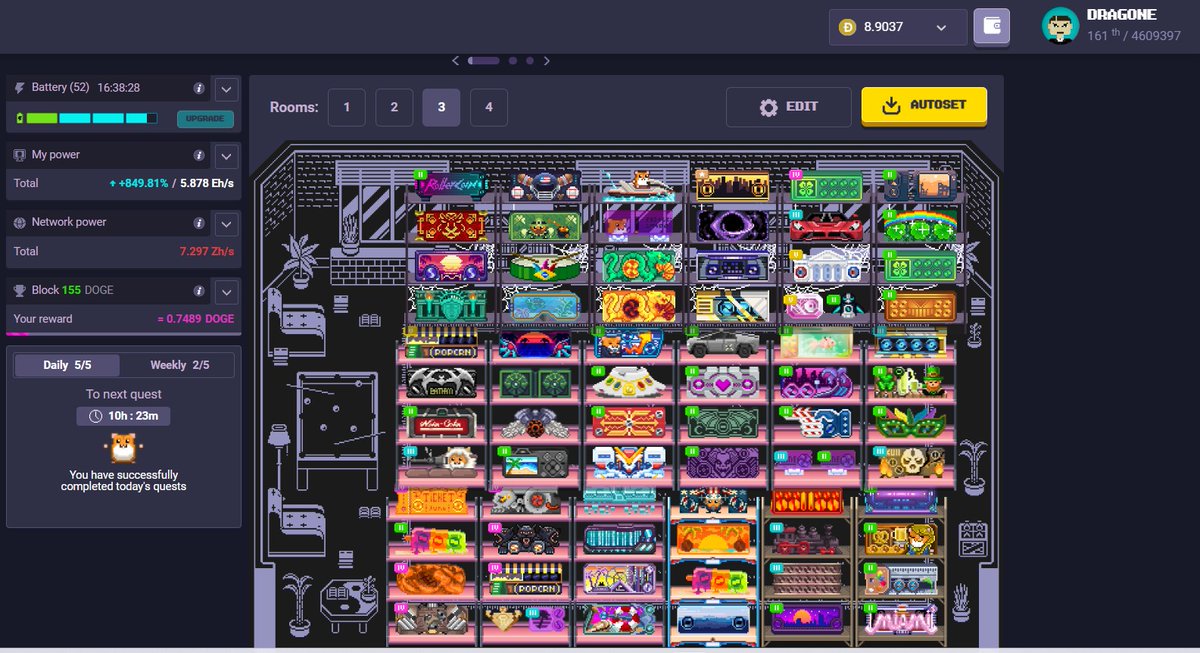Select the active carousel page indicator

[483, 61]
